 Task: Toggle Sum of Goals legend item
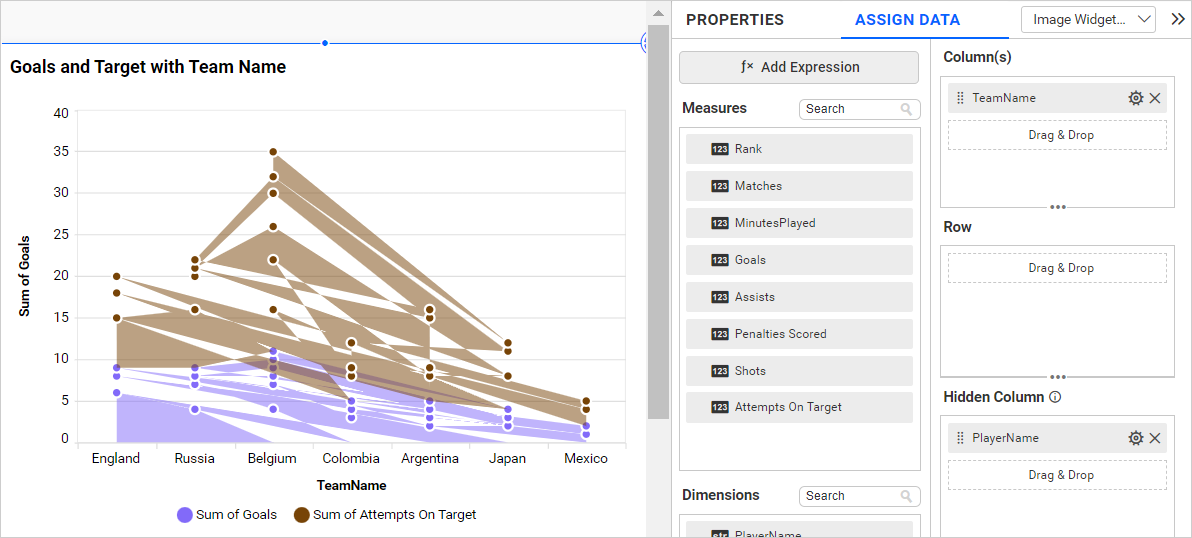[x=226, y=515]
